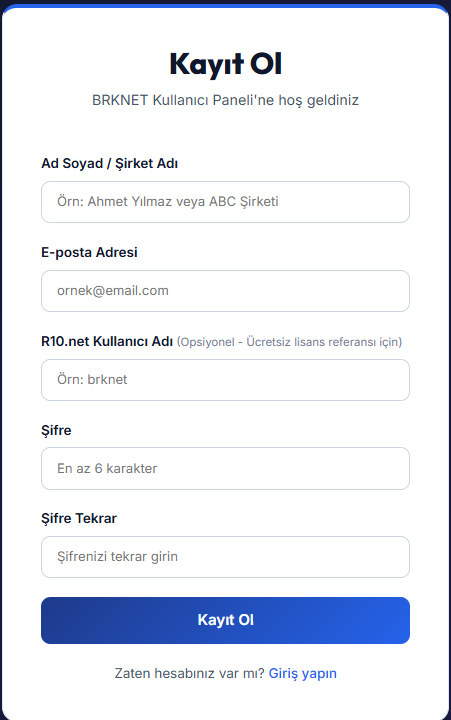The width and height of the screenshot is (451, 720).
Task: Click the 'Ad Soyad / Şirket Adı' field label
Action: point(109,163)
